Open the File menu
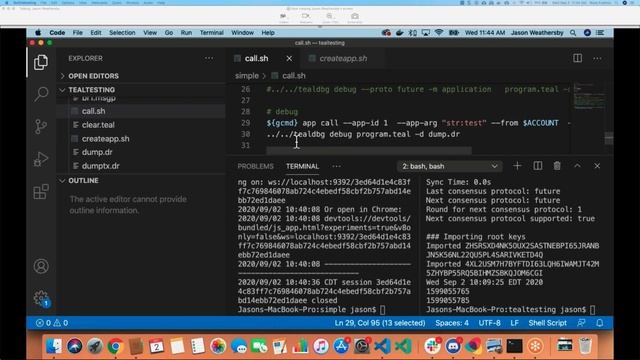Screen dimensions: 640x360 click(78, 33)
